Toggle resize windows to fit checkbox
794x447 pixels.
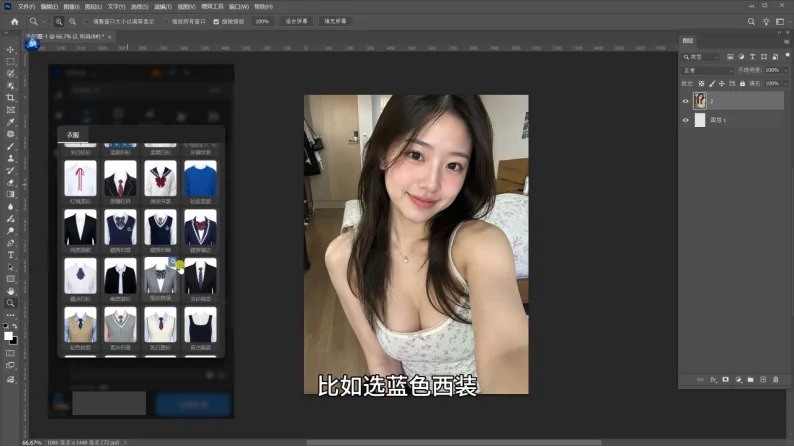point(87,22)
